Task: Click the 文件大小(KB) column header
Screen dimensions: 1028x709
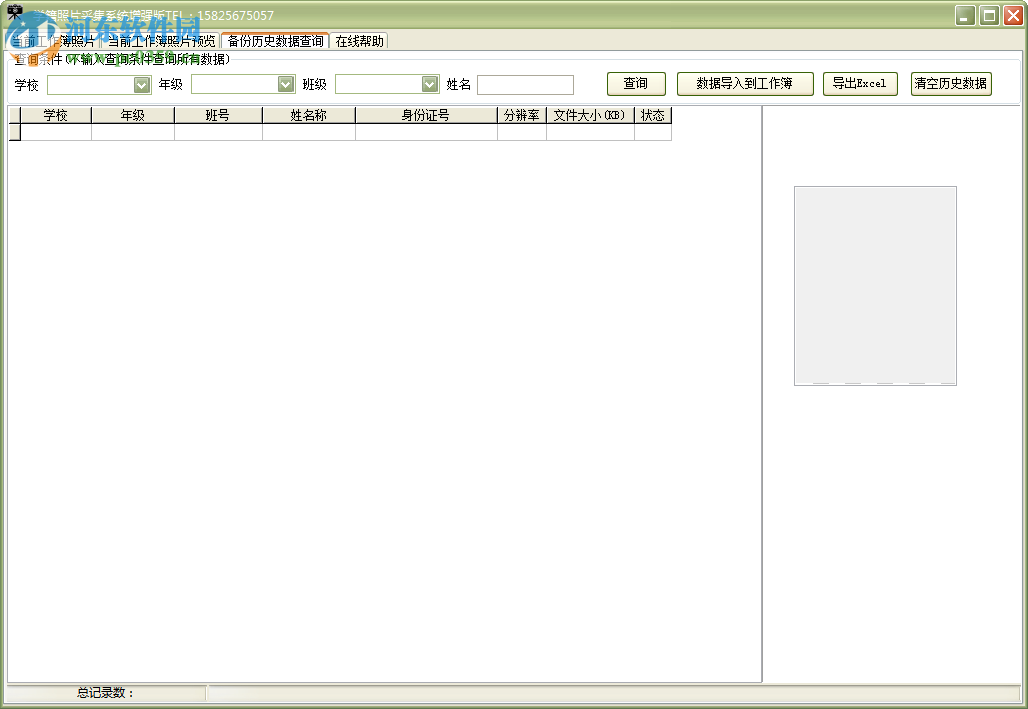Action: click(x=590, y=115)
